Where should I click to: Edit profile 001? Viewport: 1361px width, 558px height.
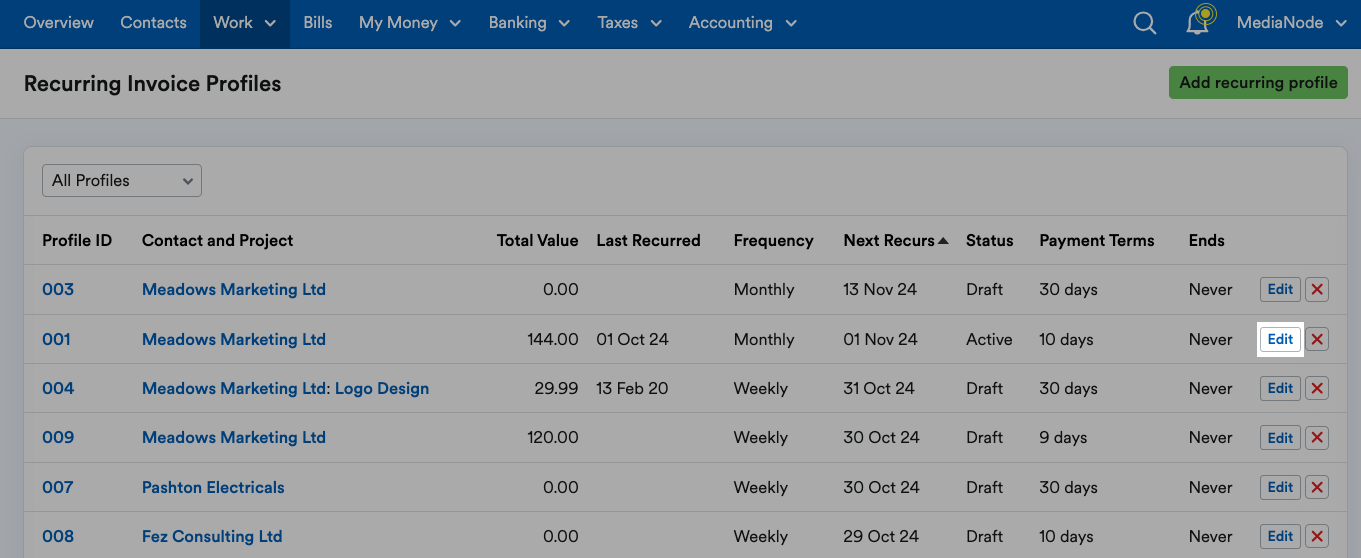click(1280, 339)
